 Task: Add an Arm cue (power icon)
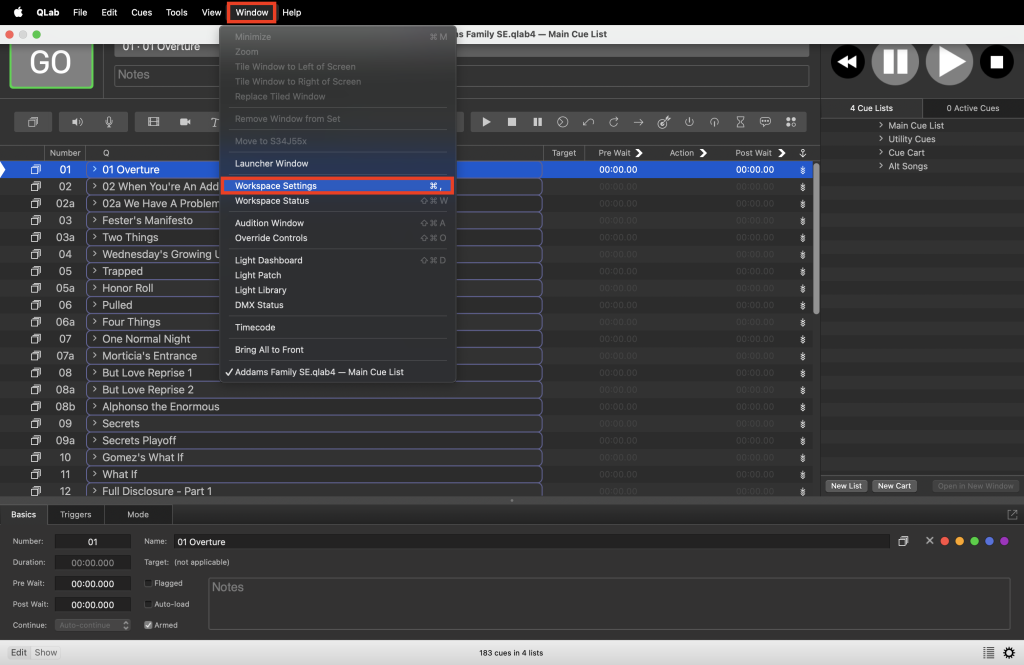[689, 122]
